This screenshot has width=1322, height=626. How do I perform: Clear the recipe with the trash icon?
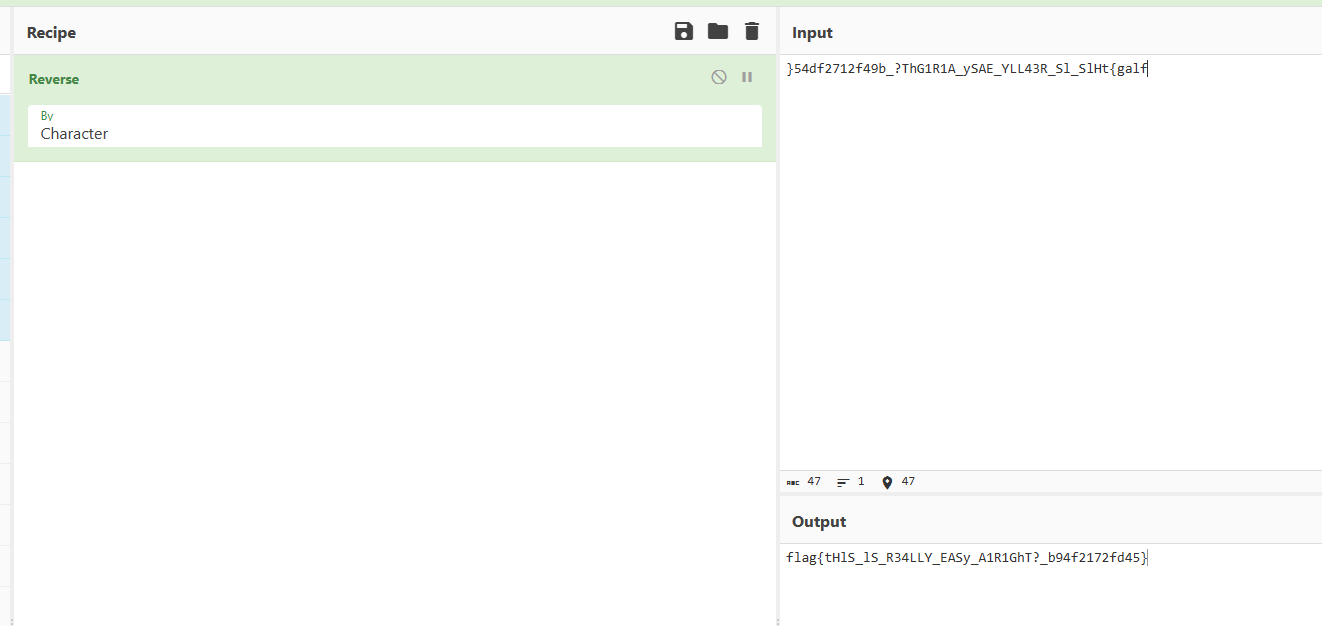pos(752,31)
